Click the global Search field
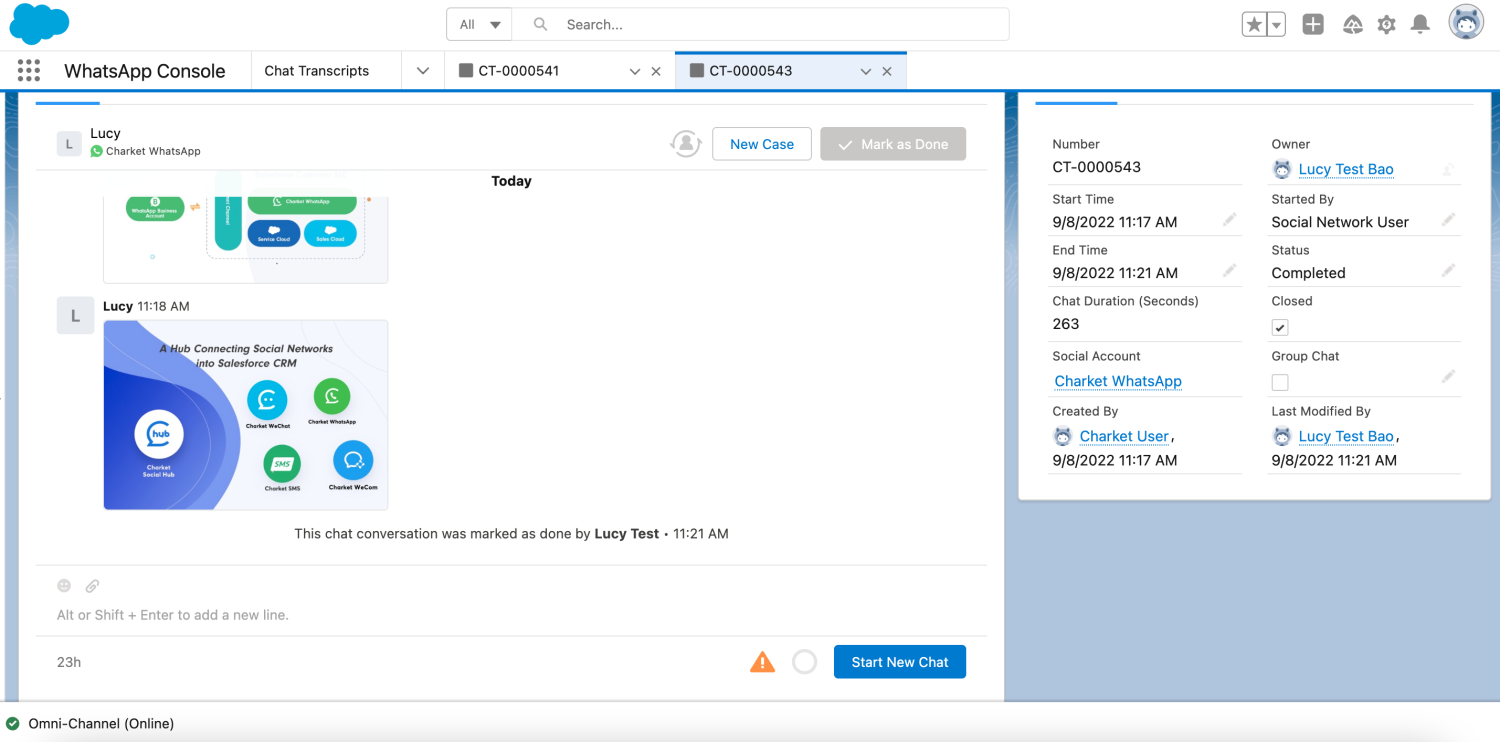 pos(760,24)
